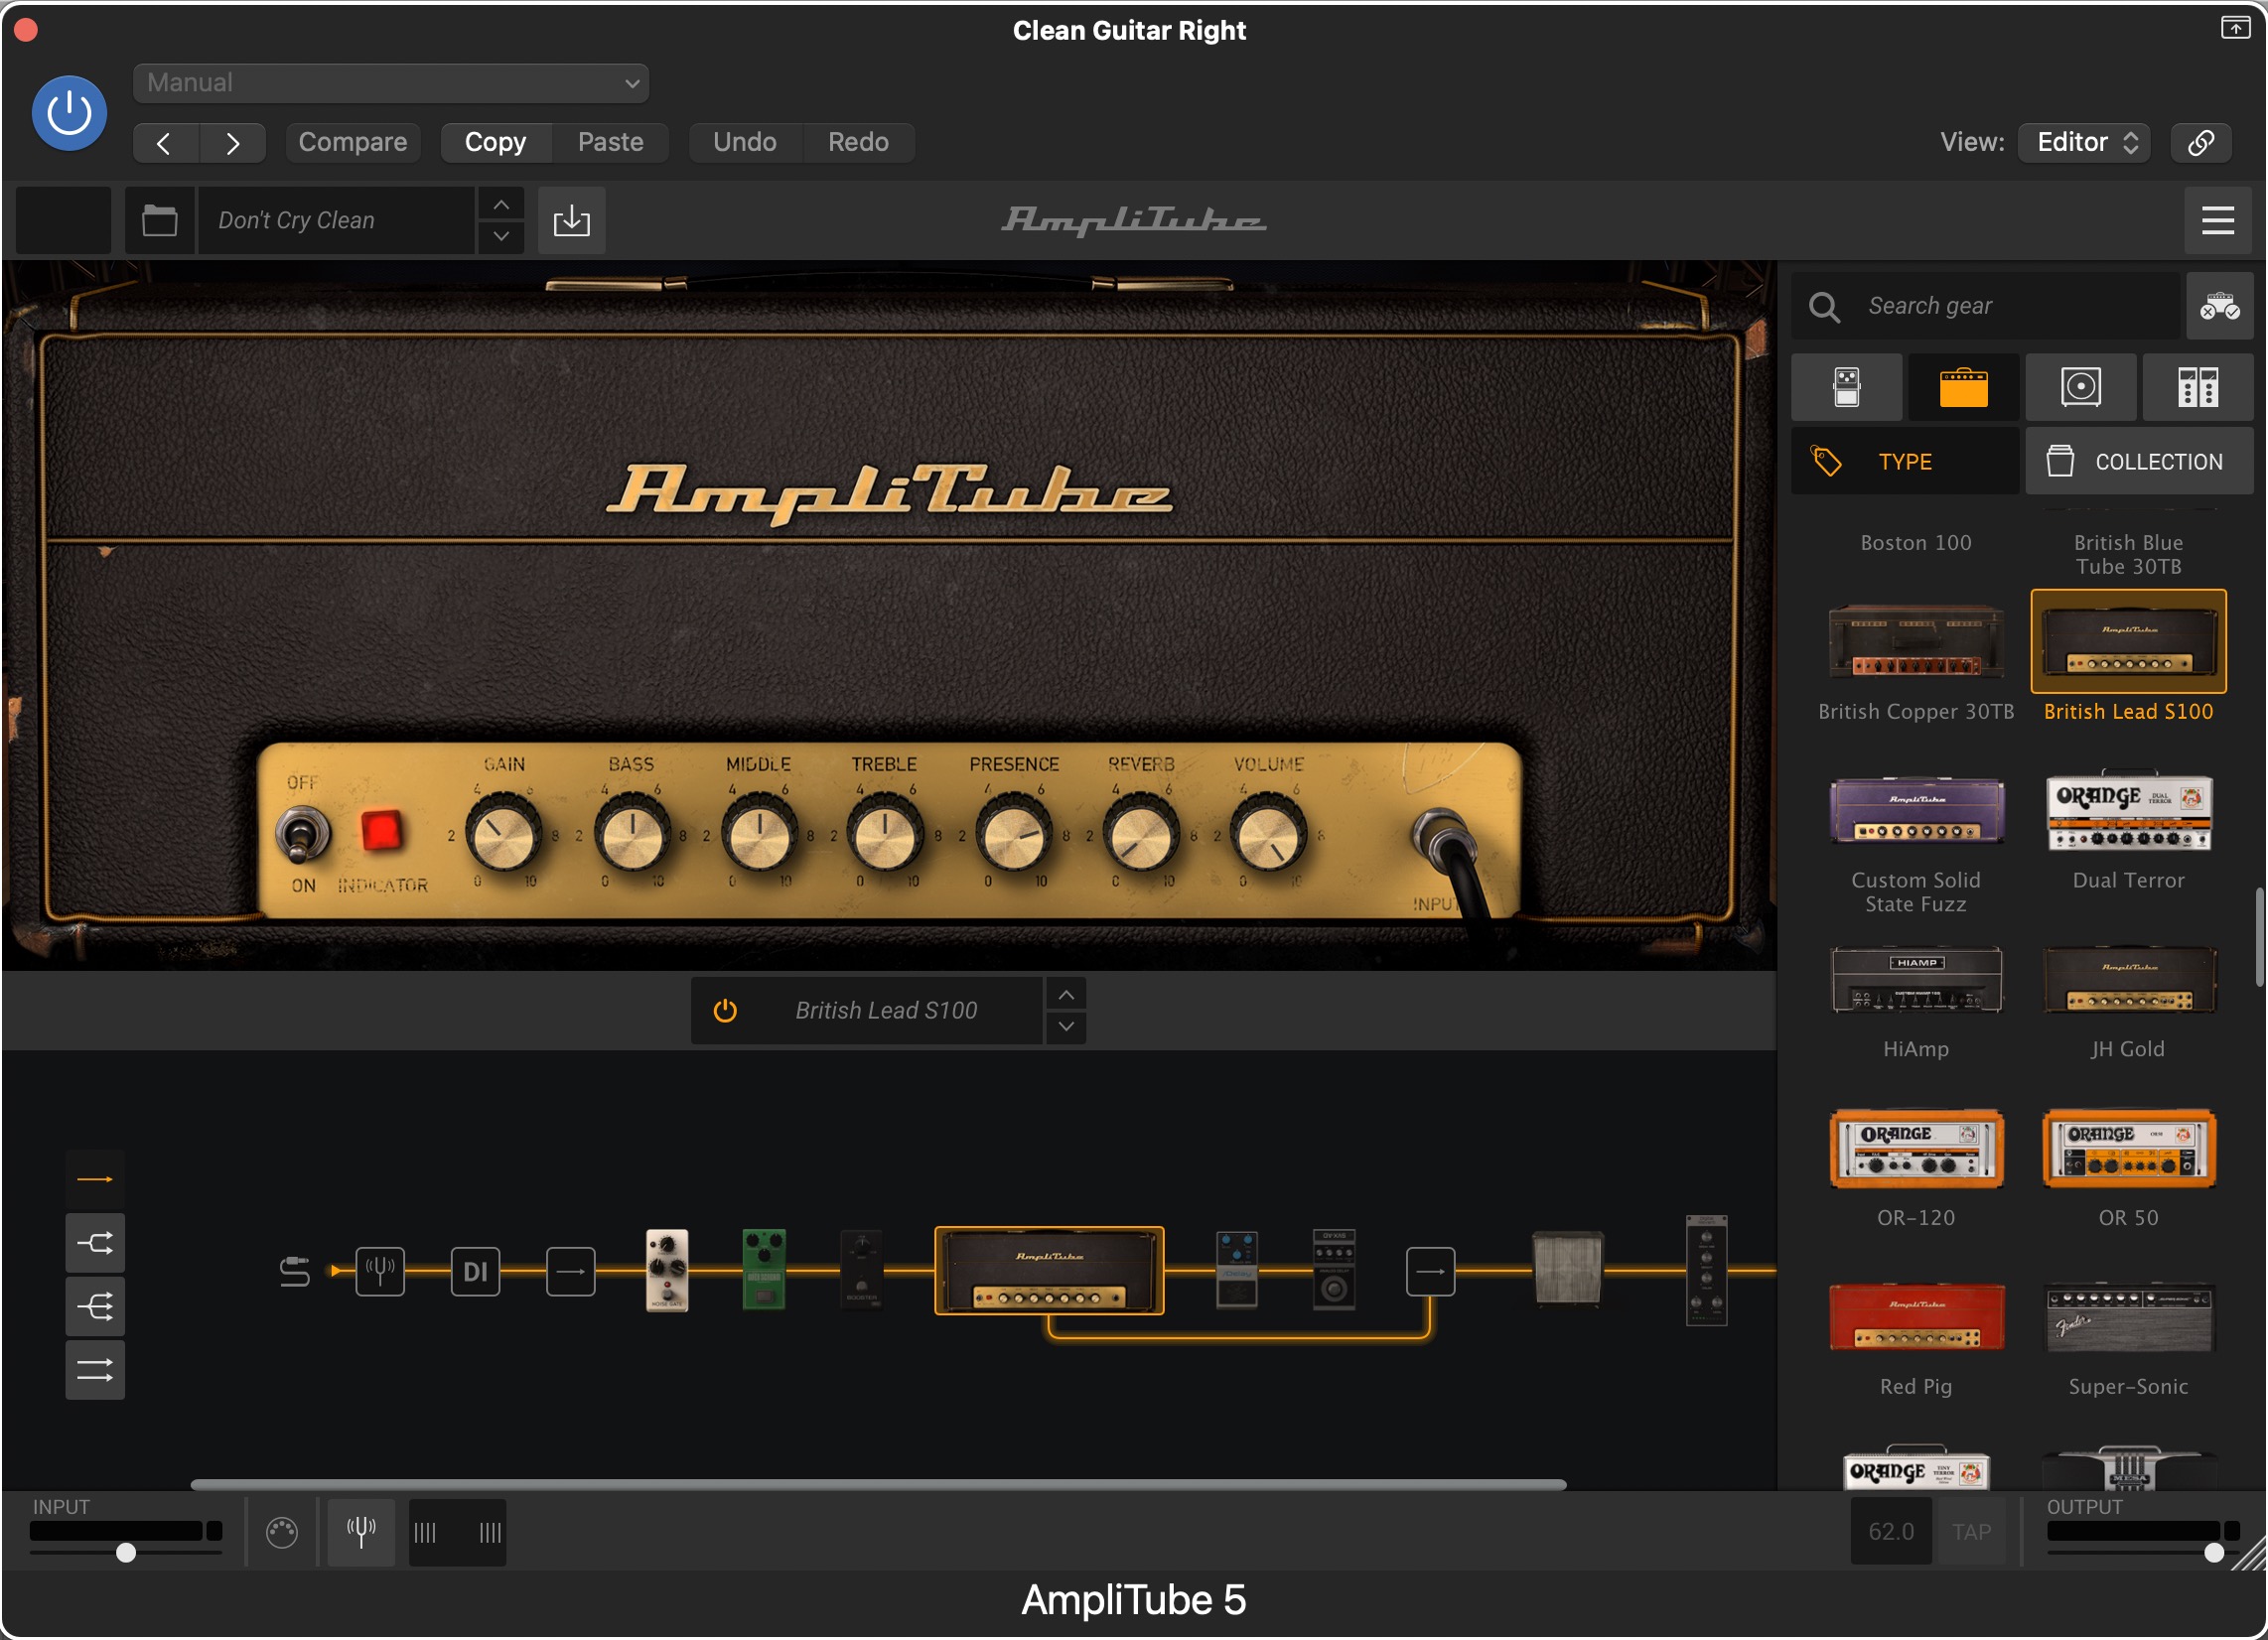
Task: Click the Copy button
Action: [496, 143]
